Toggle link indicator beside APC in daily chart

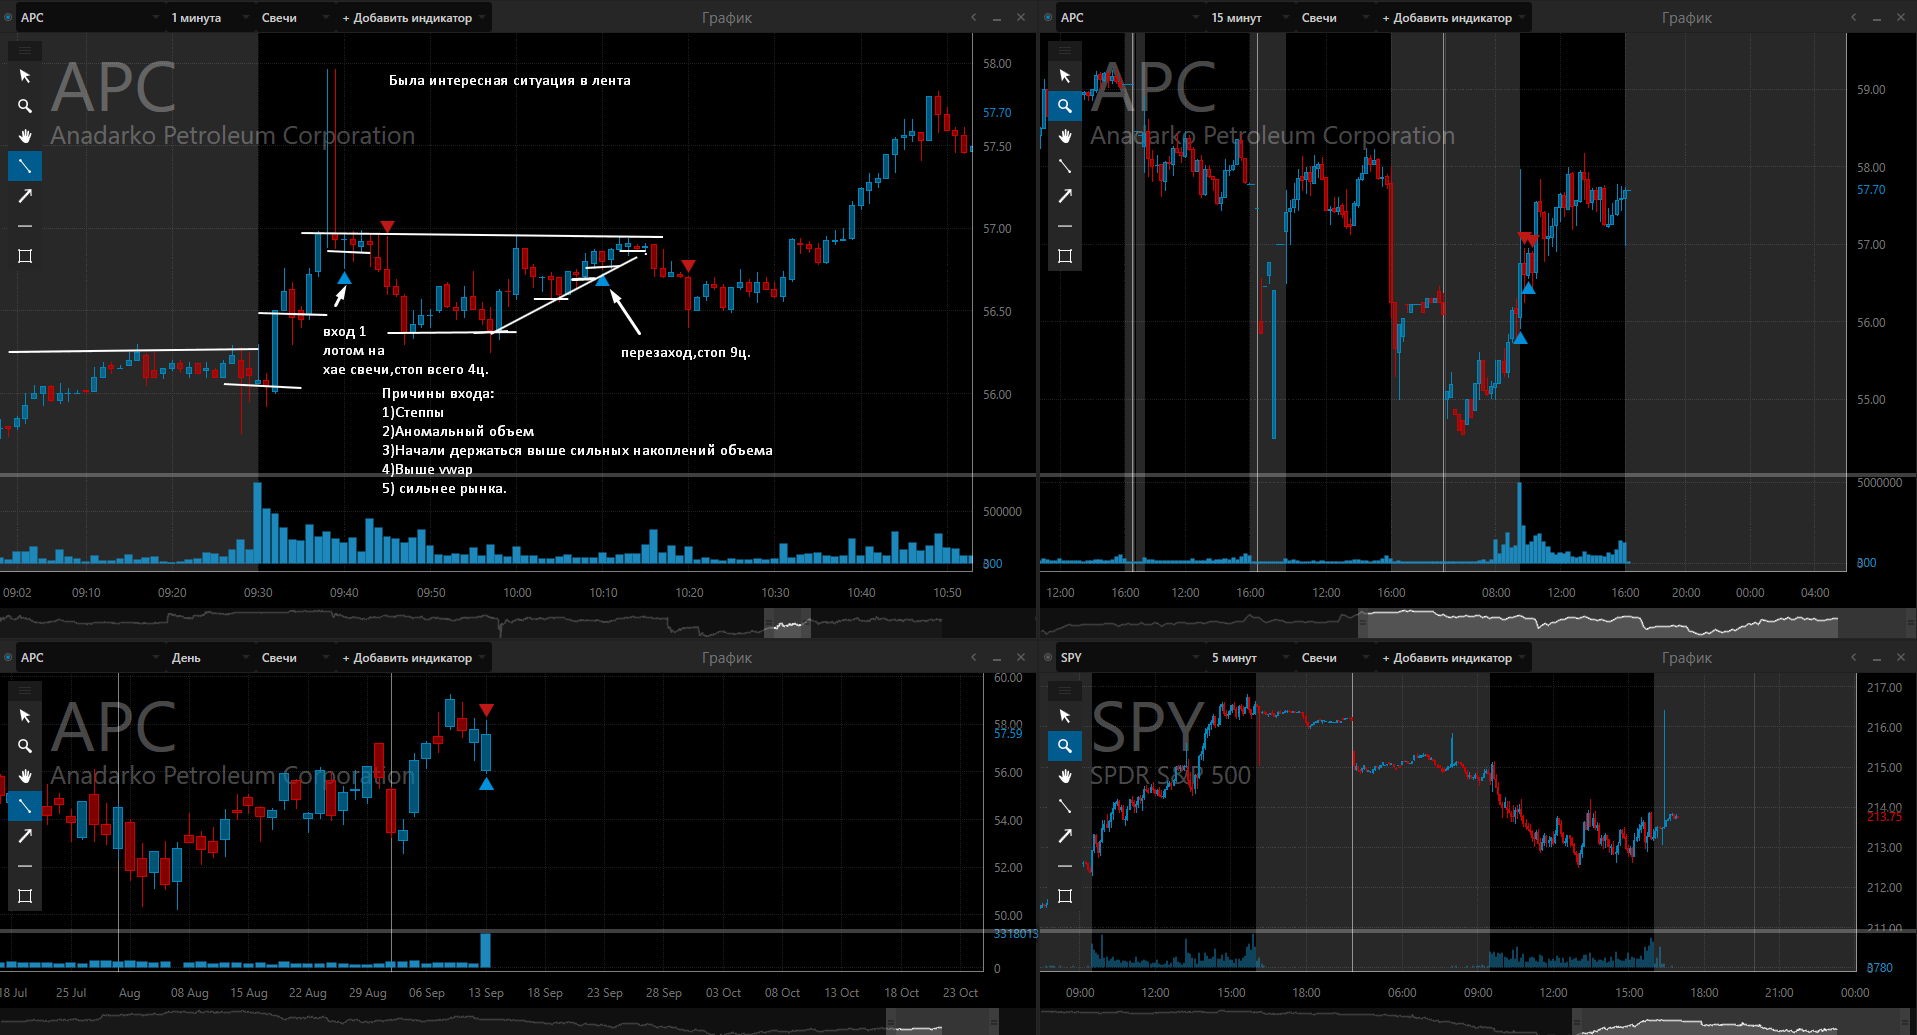click(8, 657)
